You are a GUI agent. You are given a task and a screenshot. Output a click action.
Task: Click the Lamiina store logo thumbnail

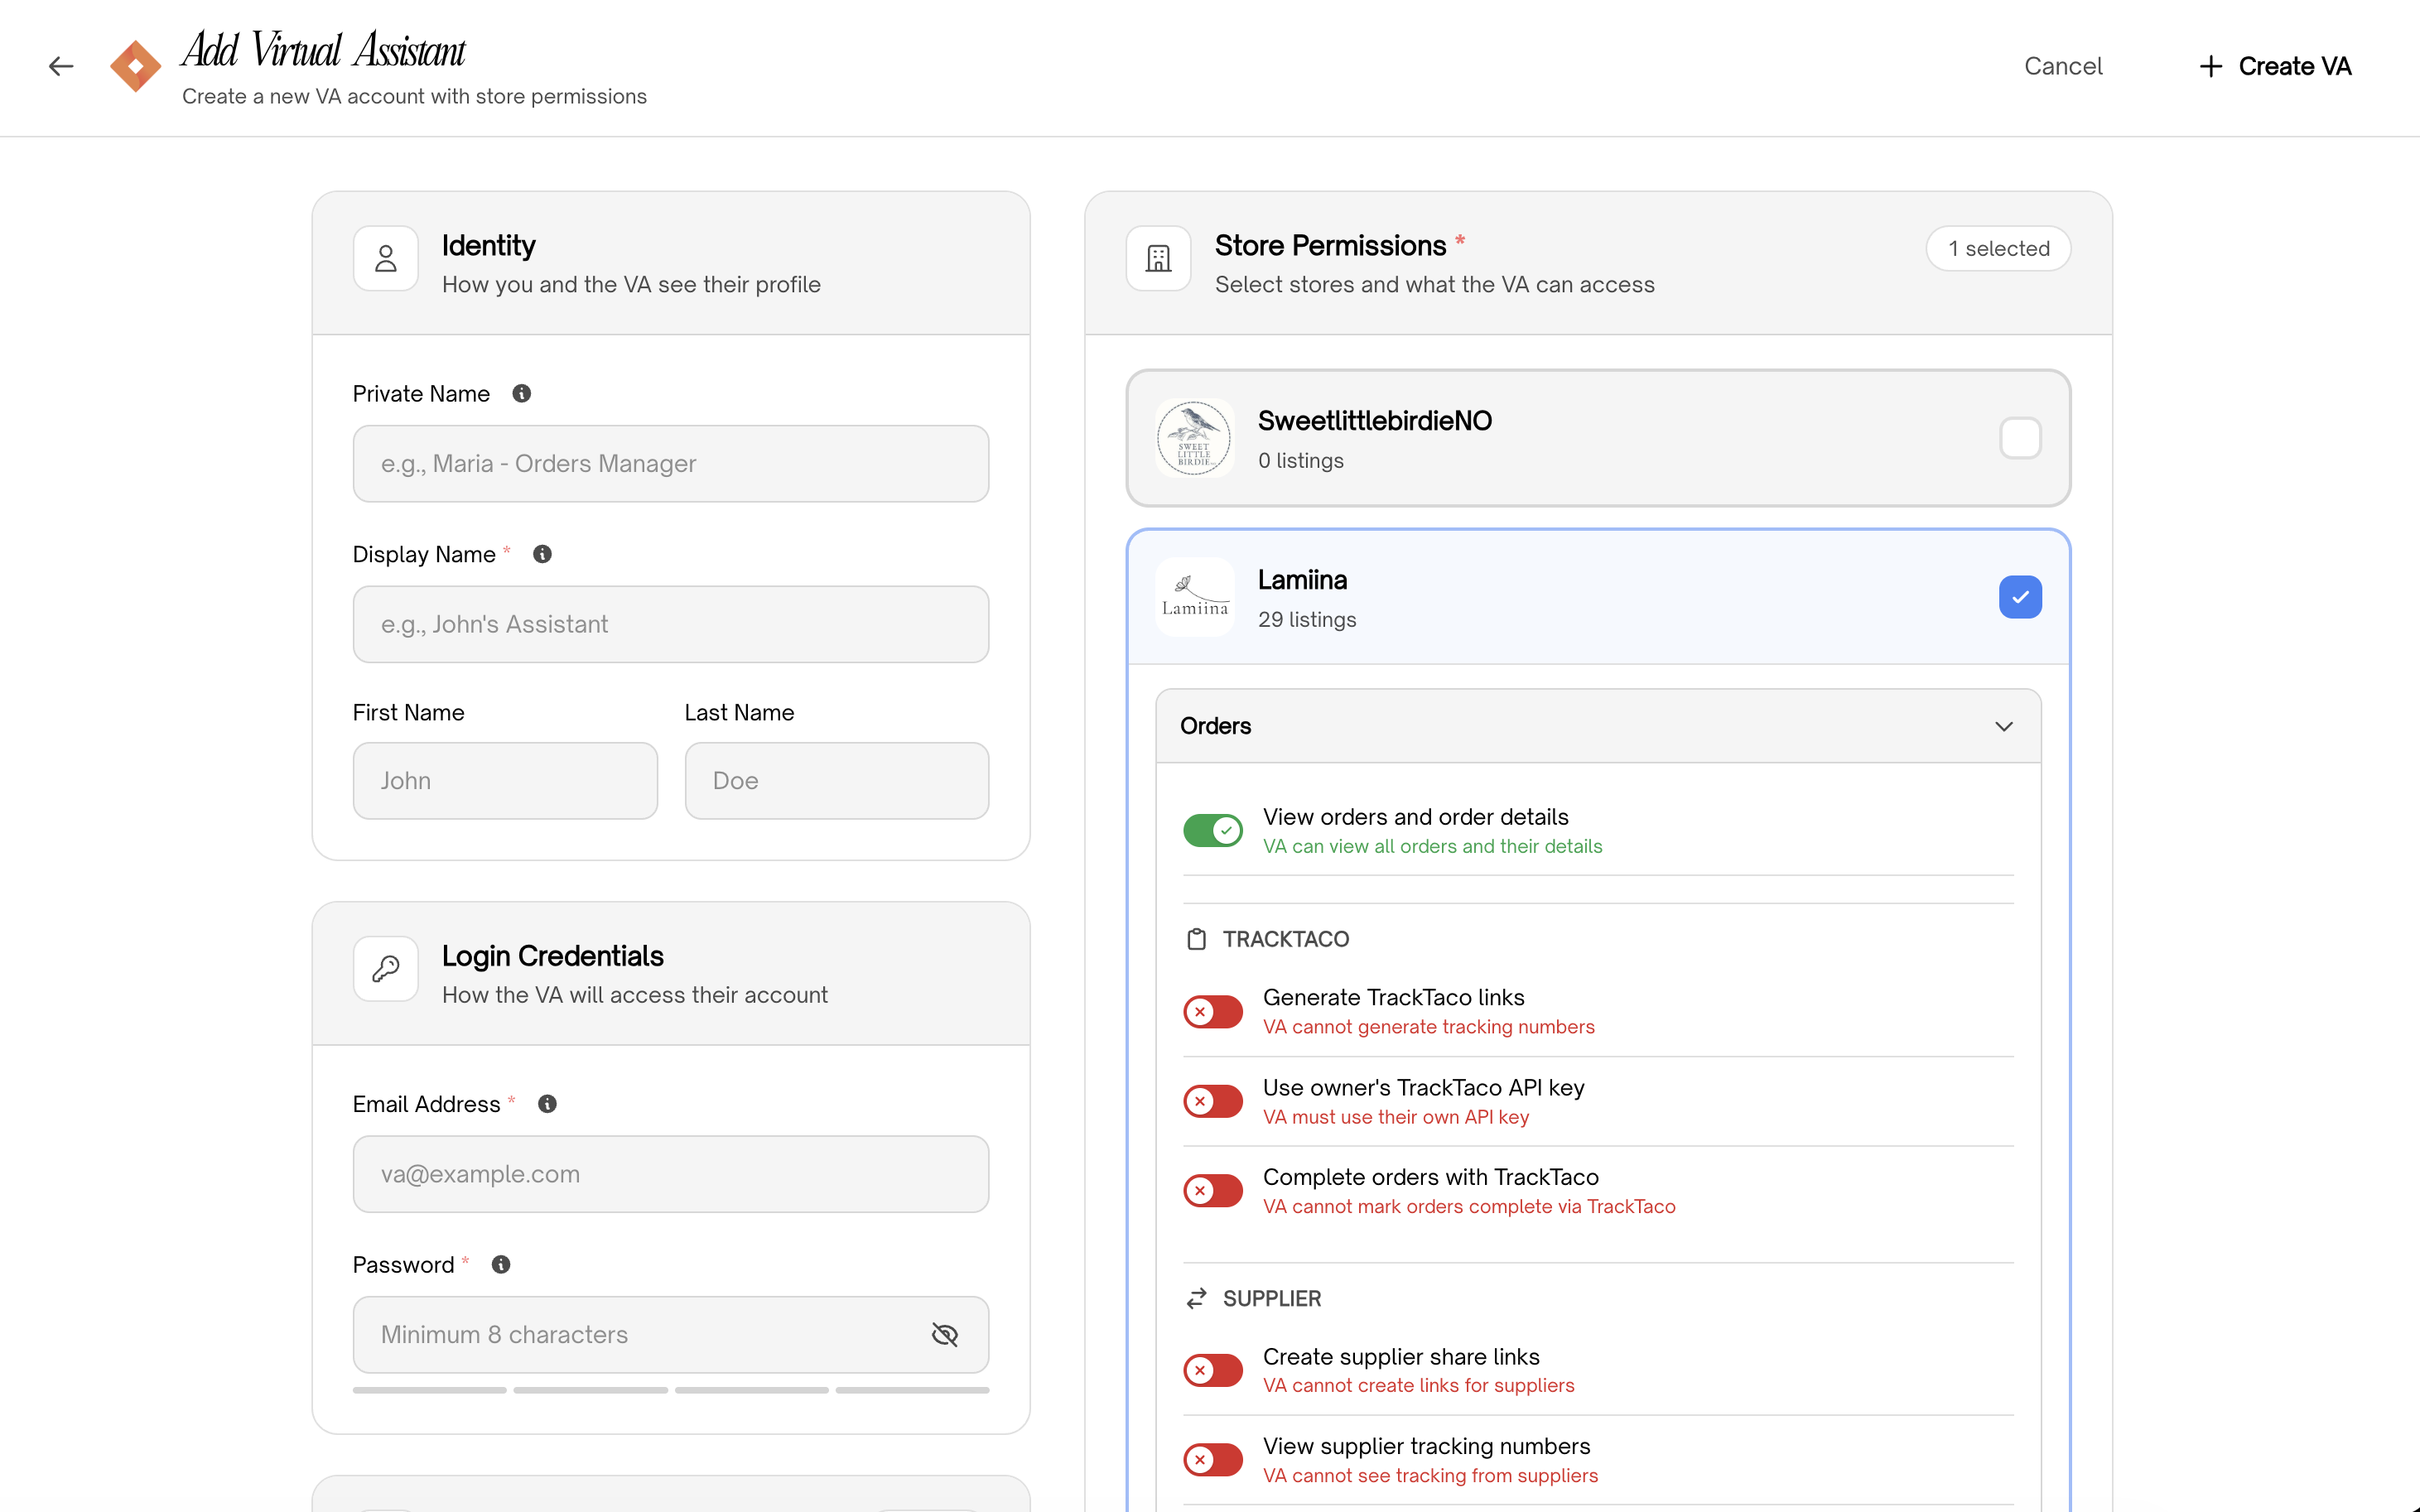1194,597
